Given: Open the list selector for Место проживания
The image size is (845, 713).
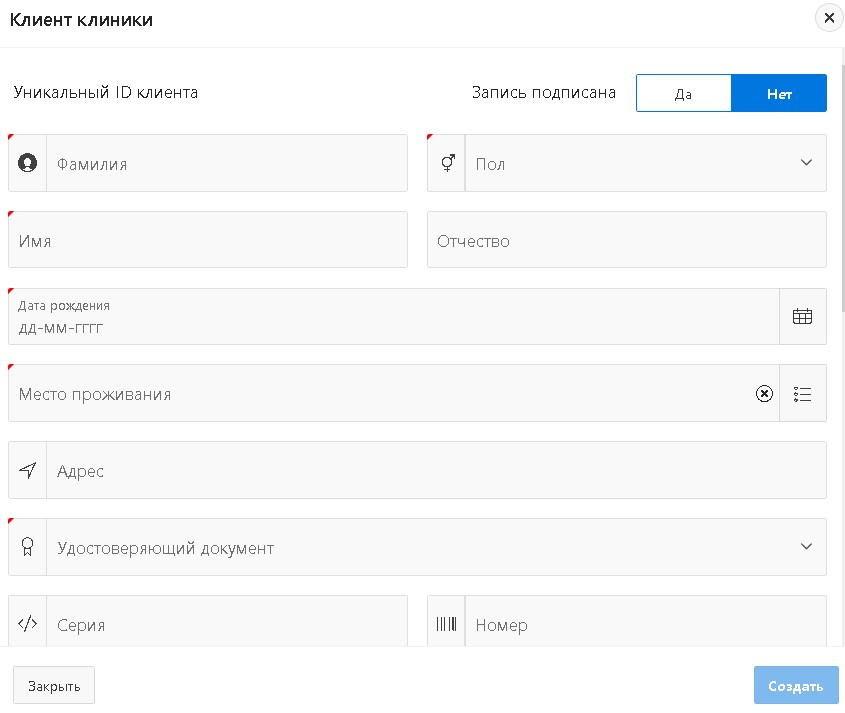Looking at the screenshot, I should (x=802, y=394).
